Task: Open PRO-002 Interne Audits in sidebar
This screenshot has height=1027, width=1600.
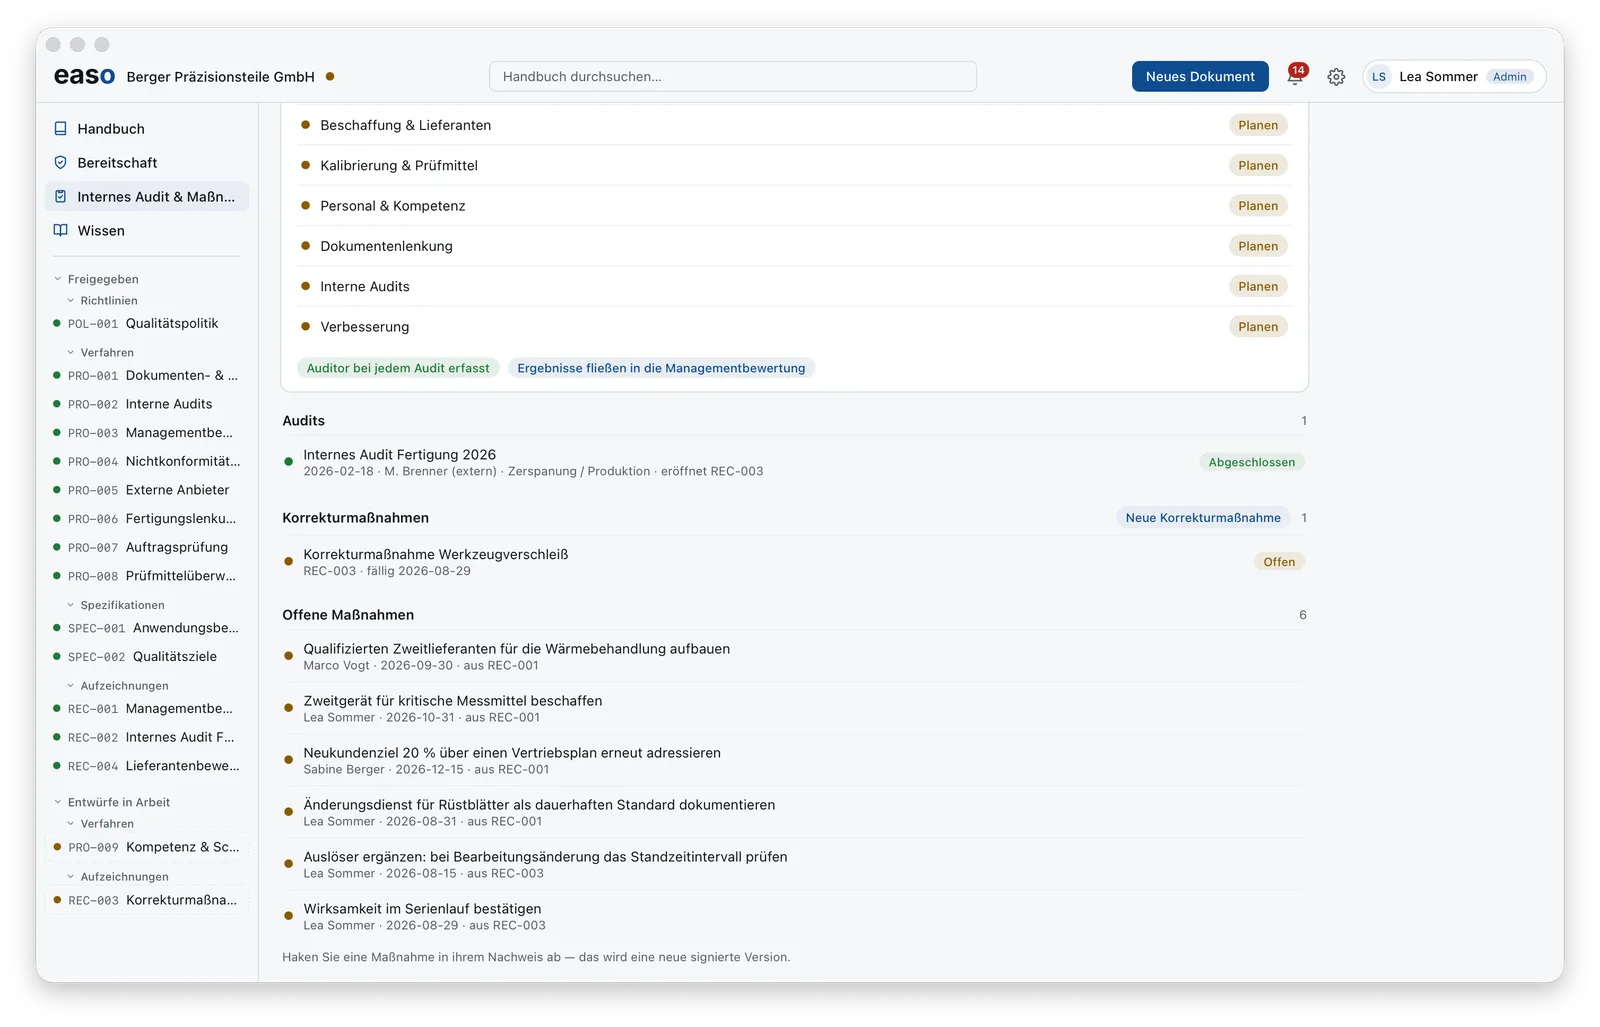Action: pyautogui.click(x=147, y=404)
